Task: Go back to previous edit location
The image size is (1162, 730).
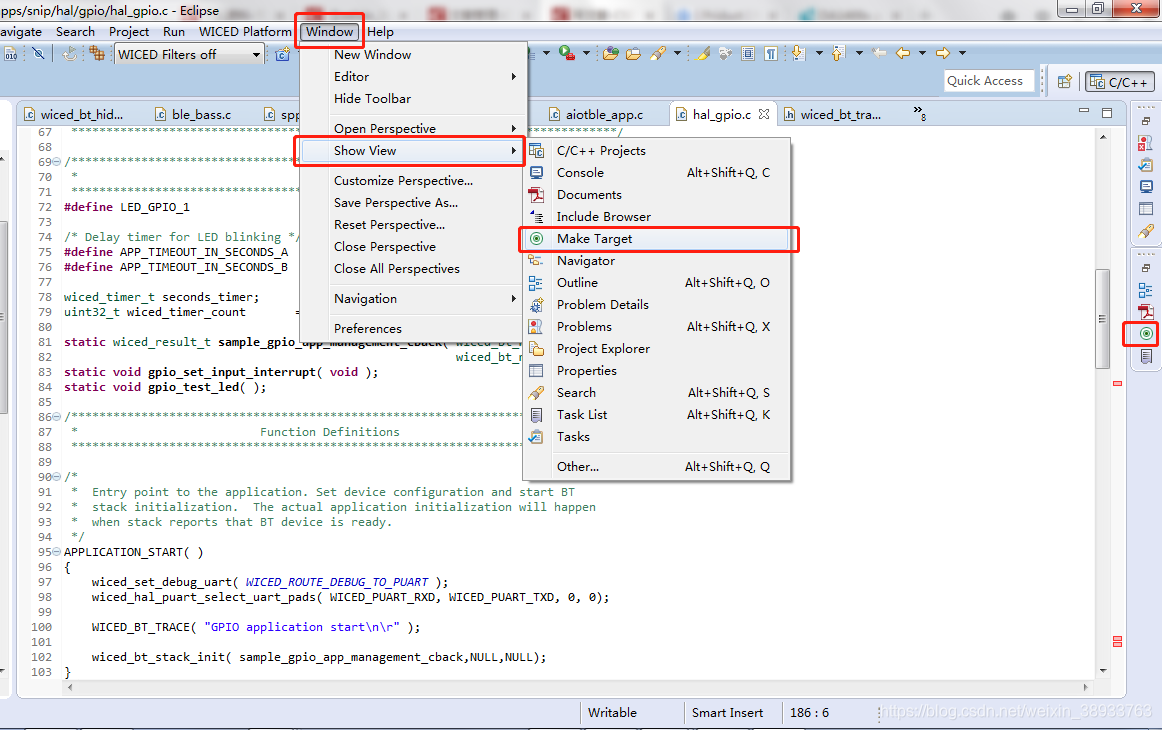Action: [x=879, y=53]
